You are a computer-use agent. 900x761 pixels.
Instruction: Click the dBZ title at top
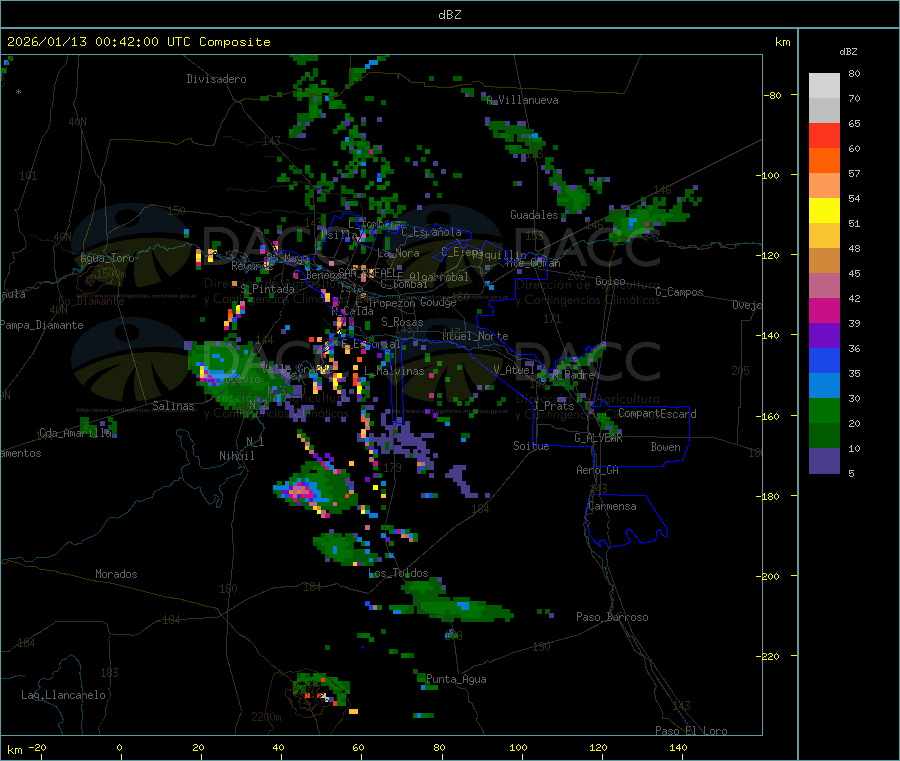click(449, 15)
